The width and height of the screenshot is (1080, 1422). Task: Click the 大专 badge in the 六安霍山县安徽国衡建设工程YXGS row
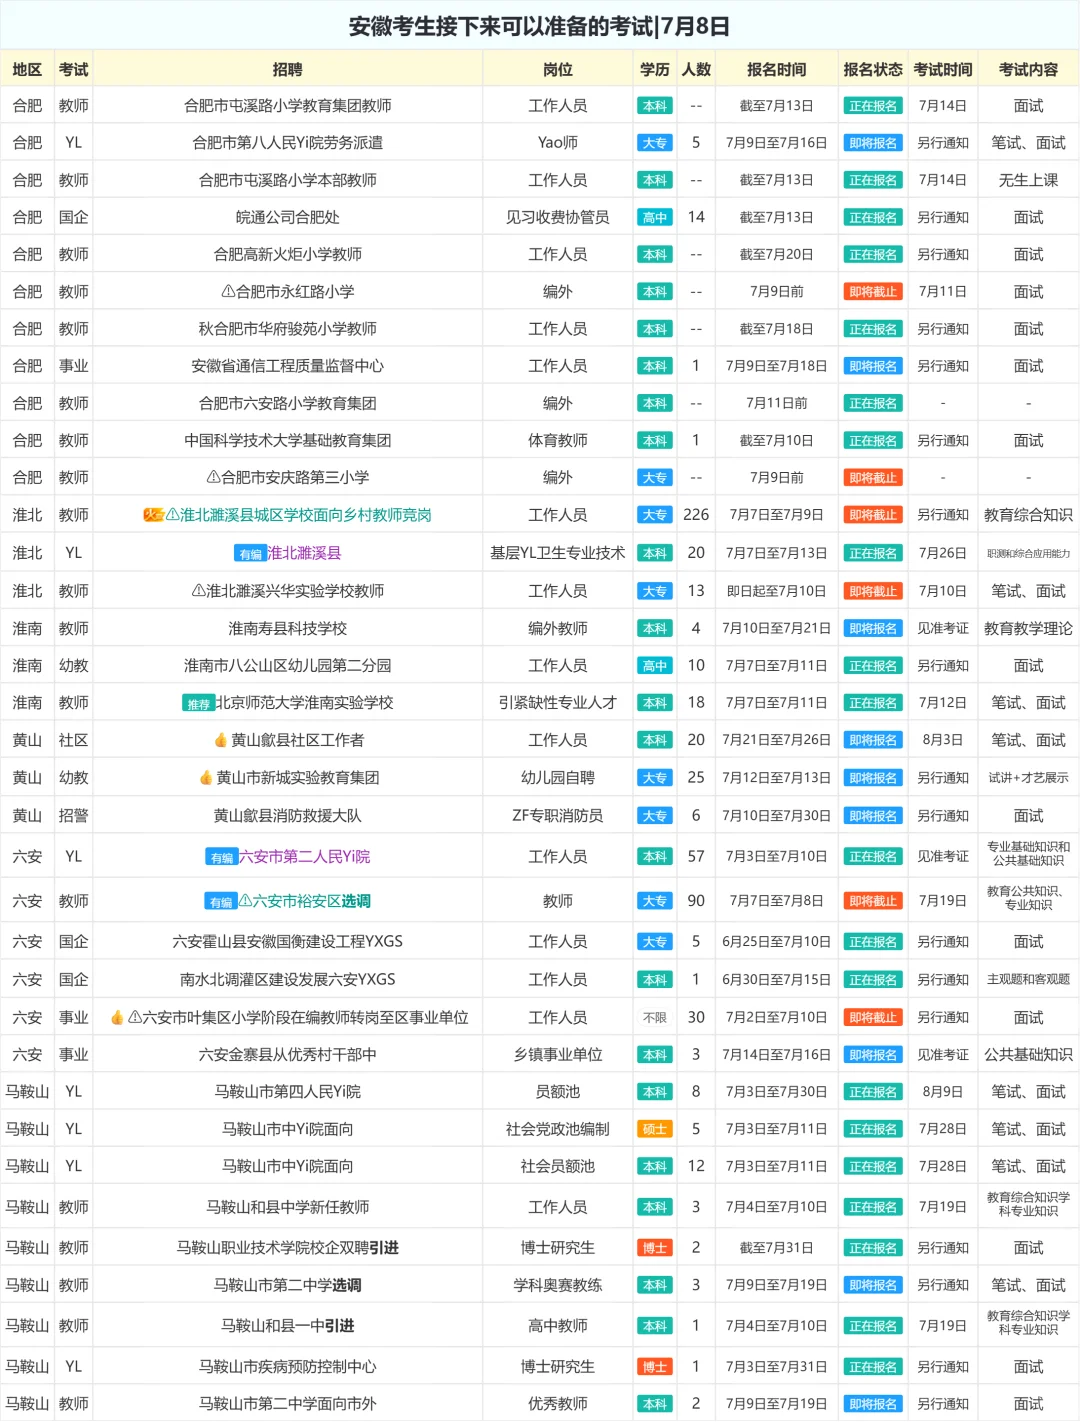click(x=655, y=942)
